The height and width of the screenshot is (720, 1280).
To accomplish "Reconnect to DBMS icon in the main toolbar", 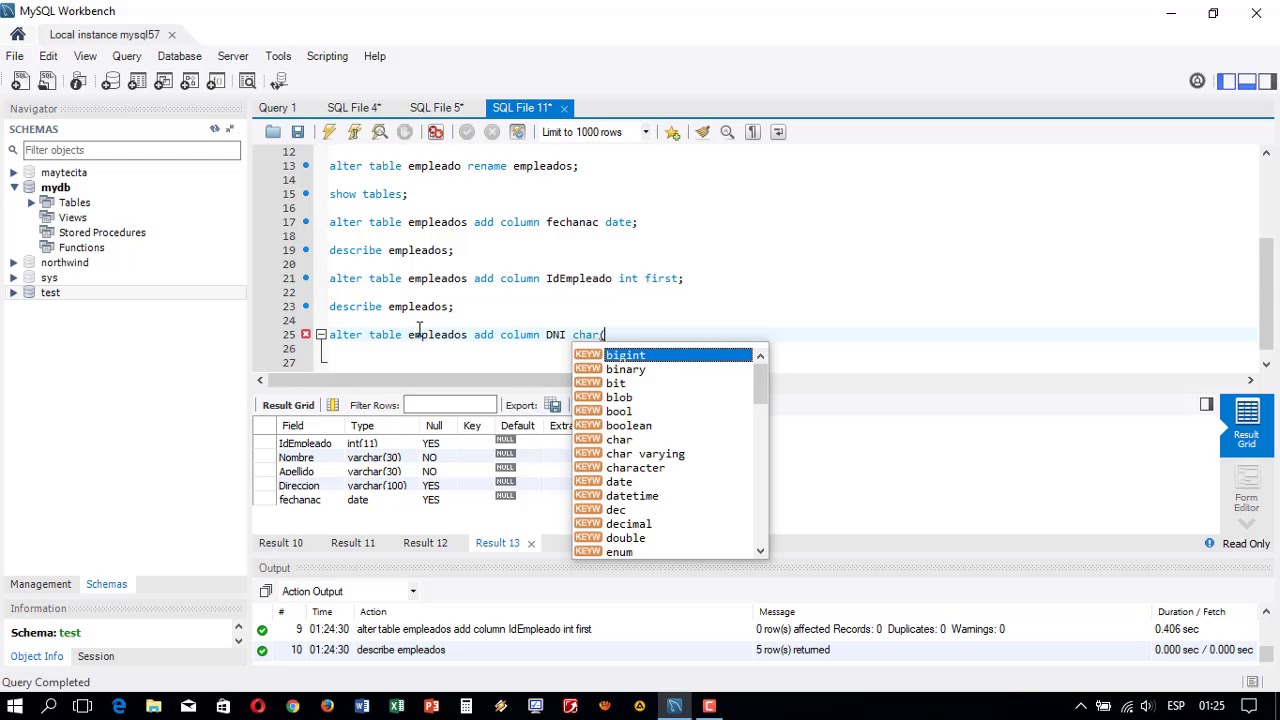I will click(279, 81).
